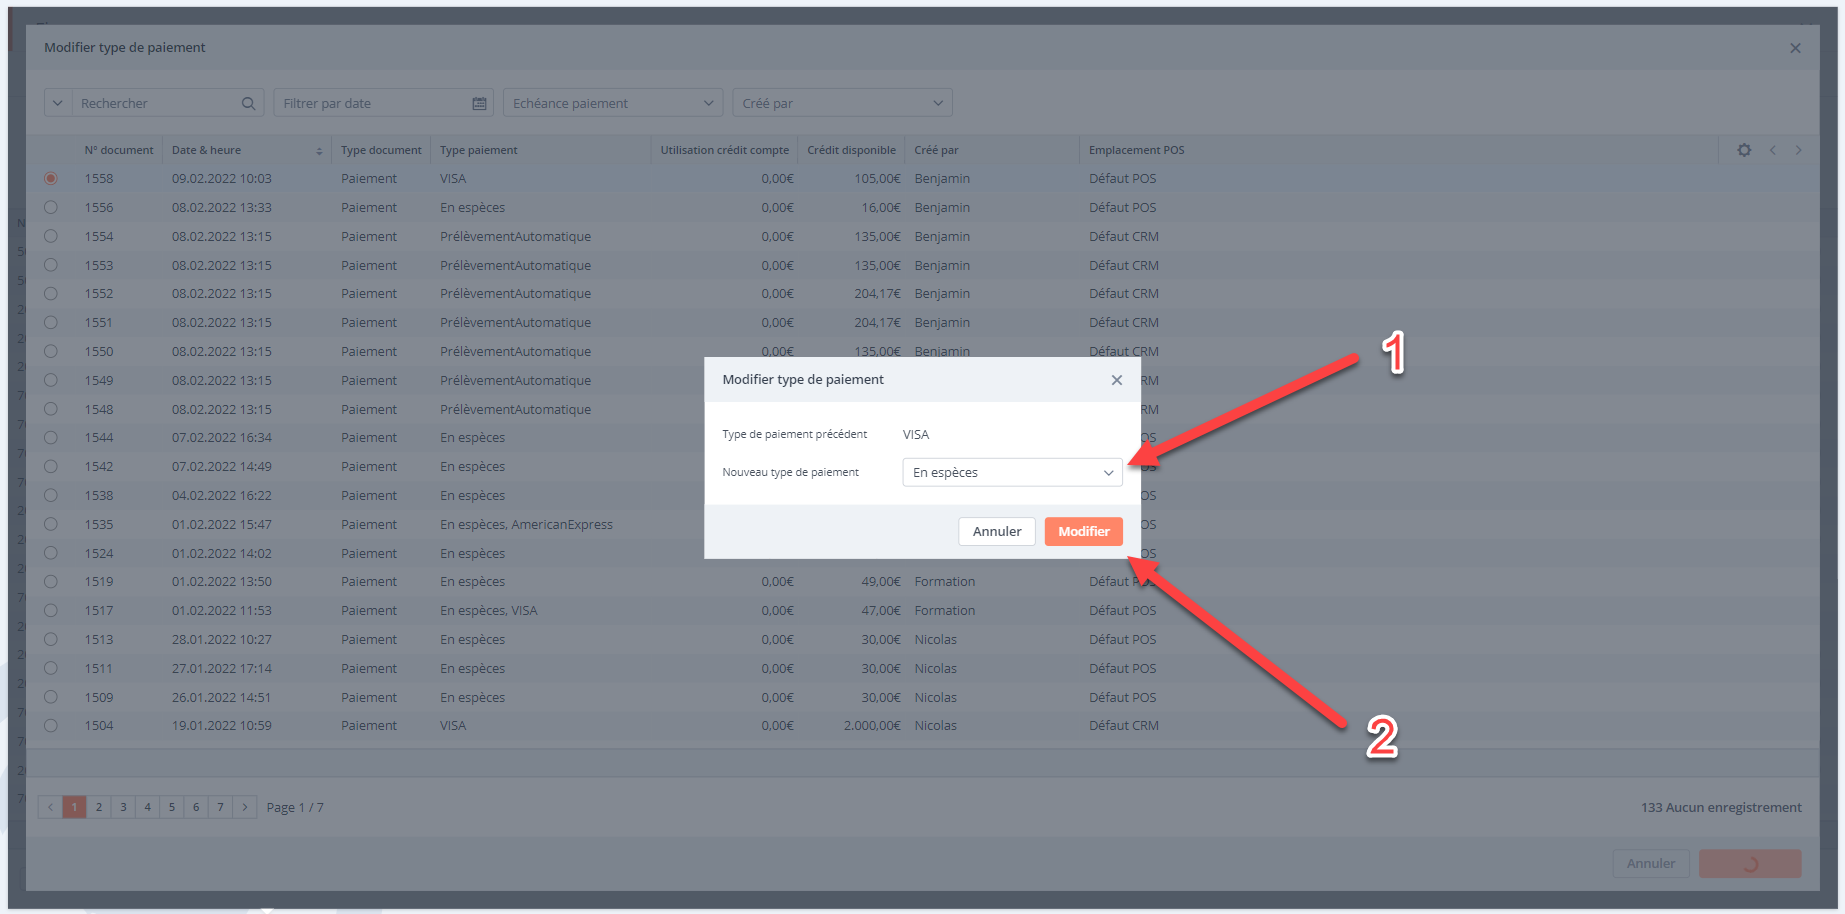Go to page 4

[147, 807]
